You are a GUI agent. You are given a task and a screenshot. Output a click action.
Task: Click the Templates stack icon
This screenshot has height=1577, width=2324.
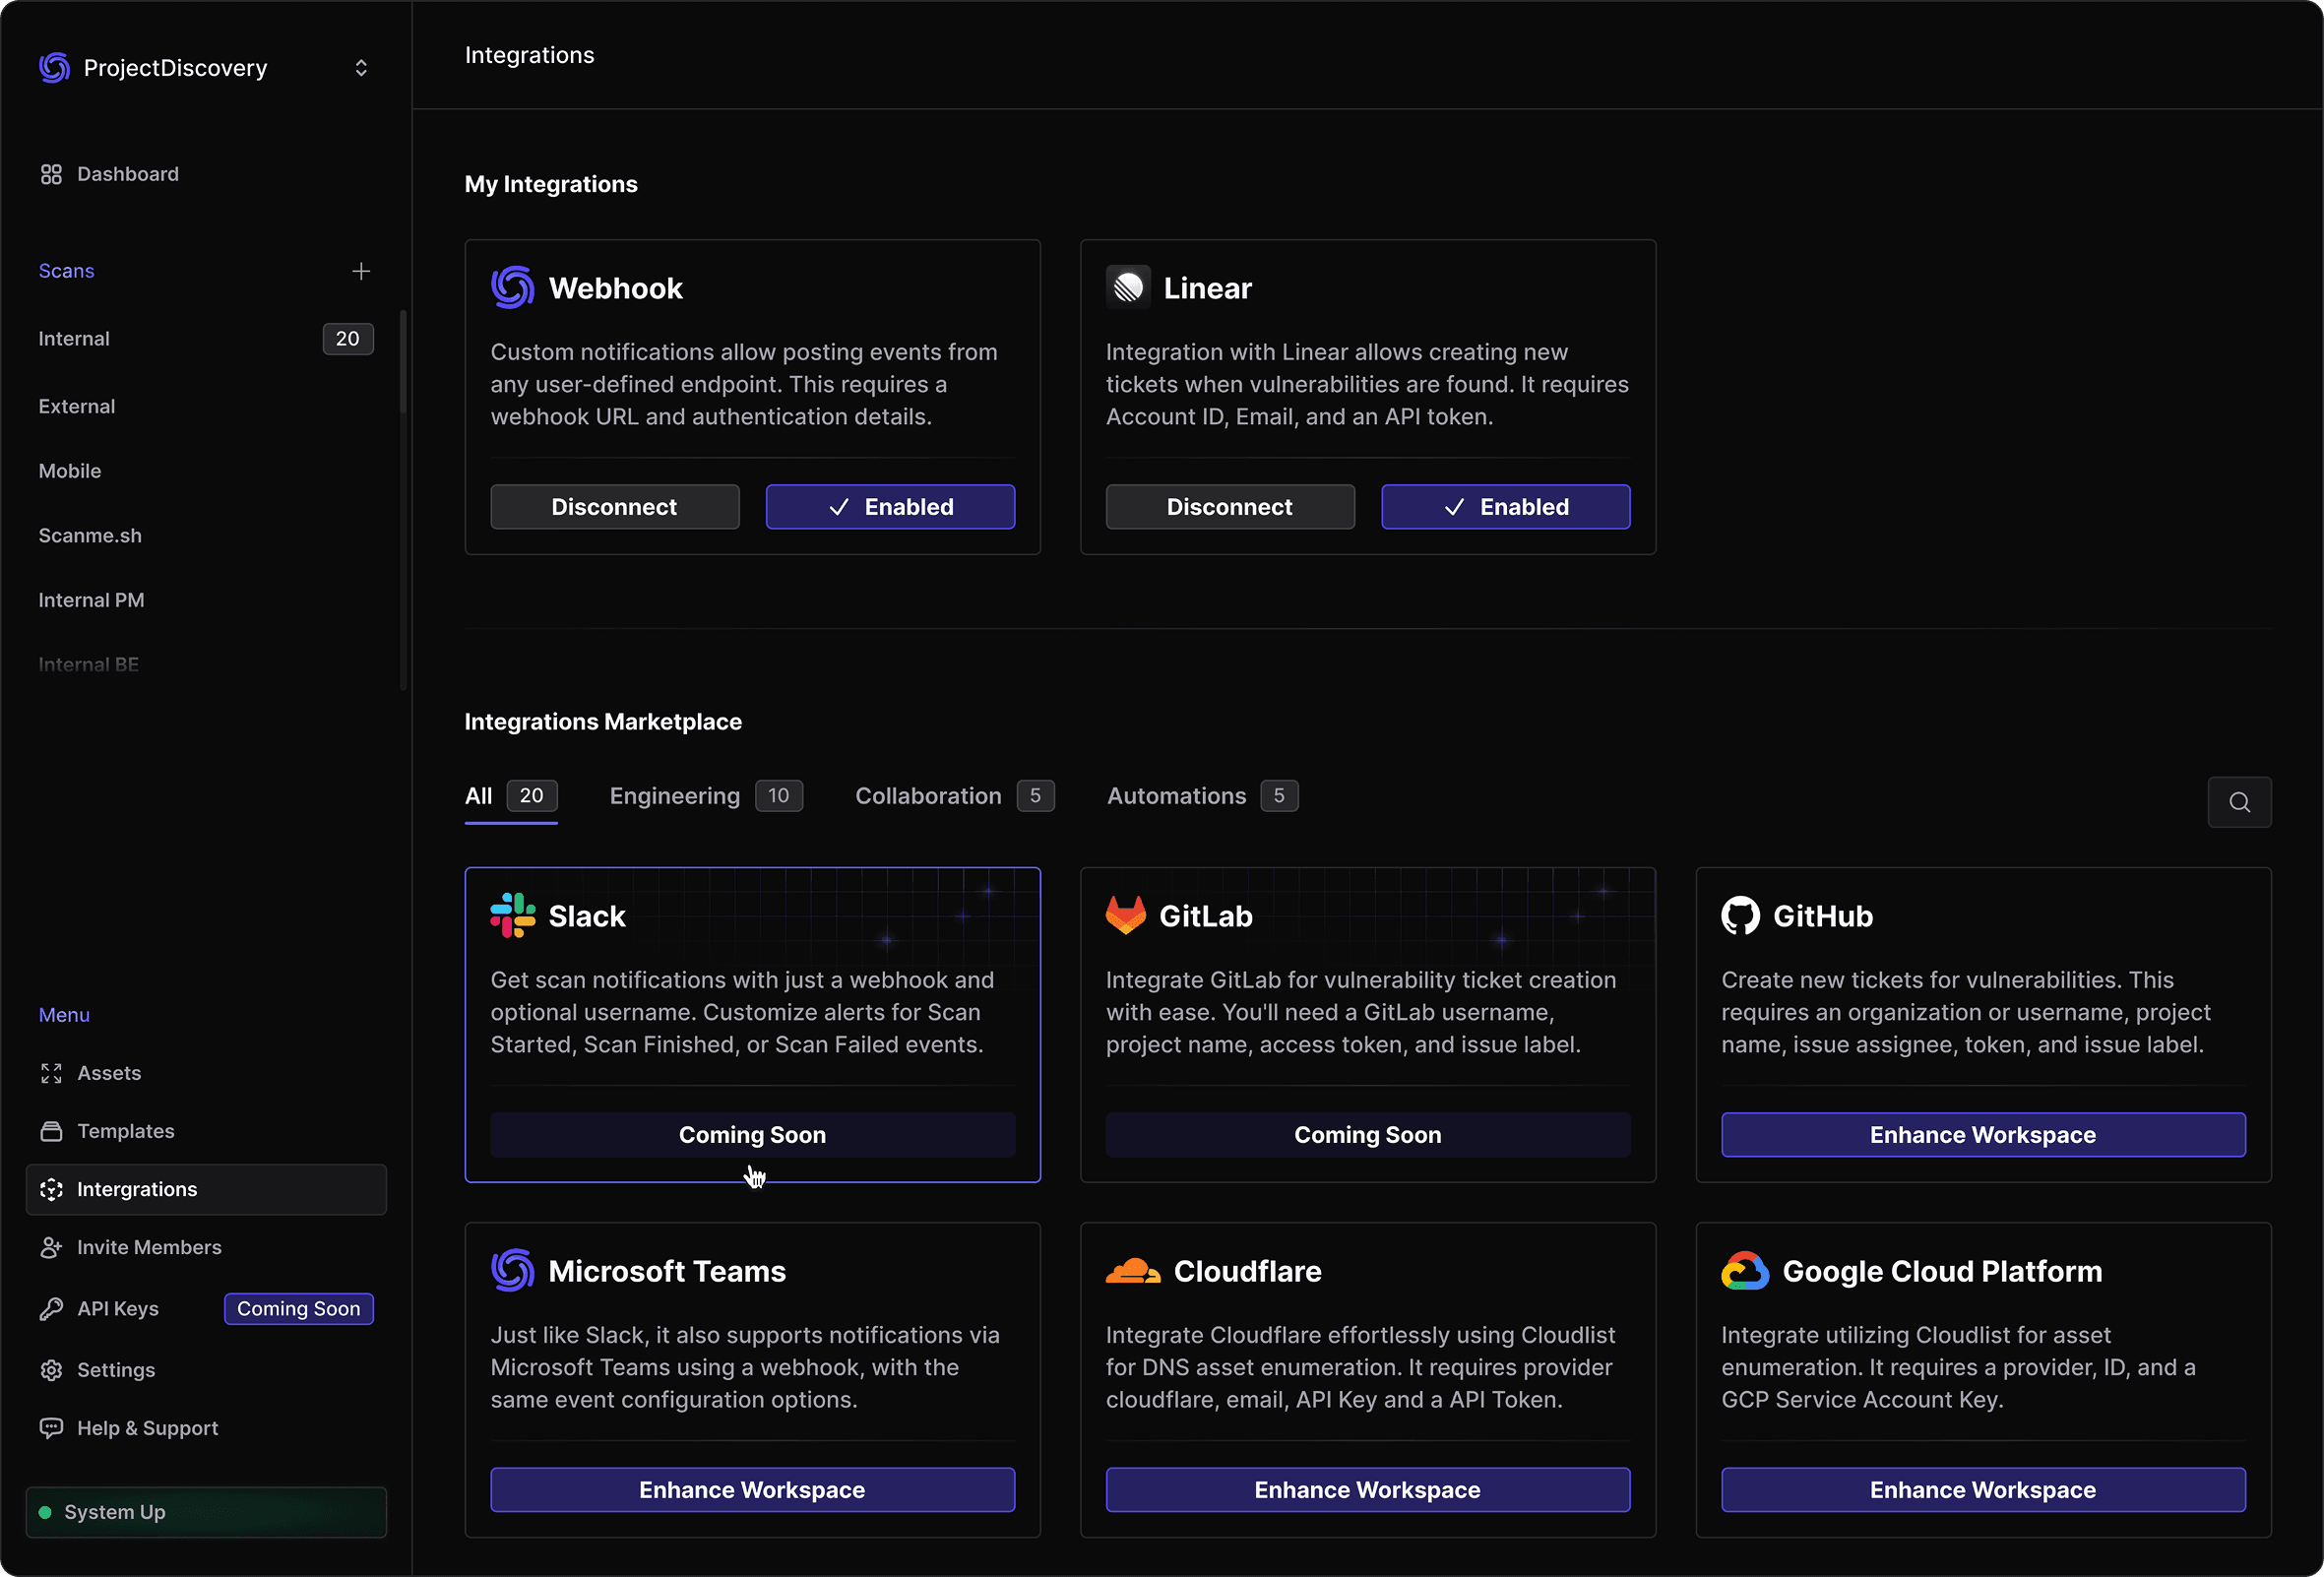[x=51, y=1131]
